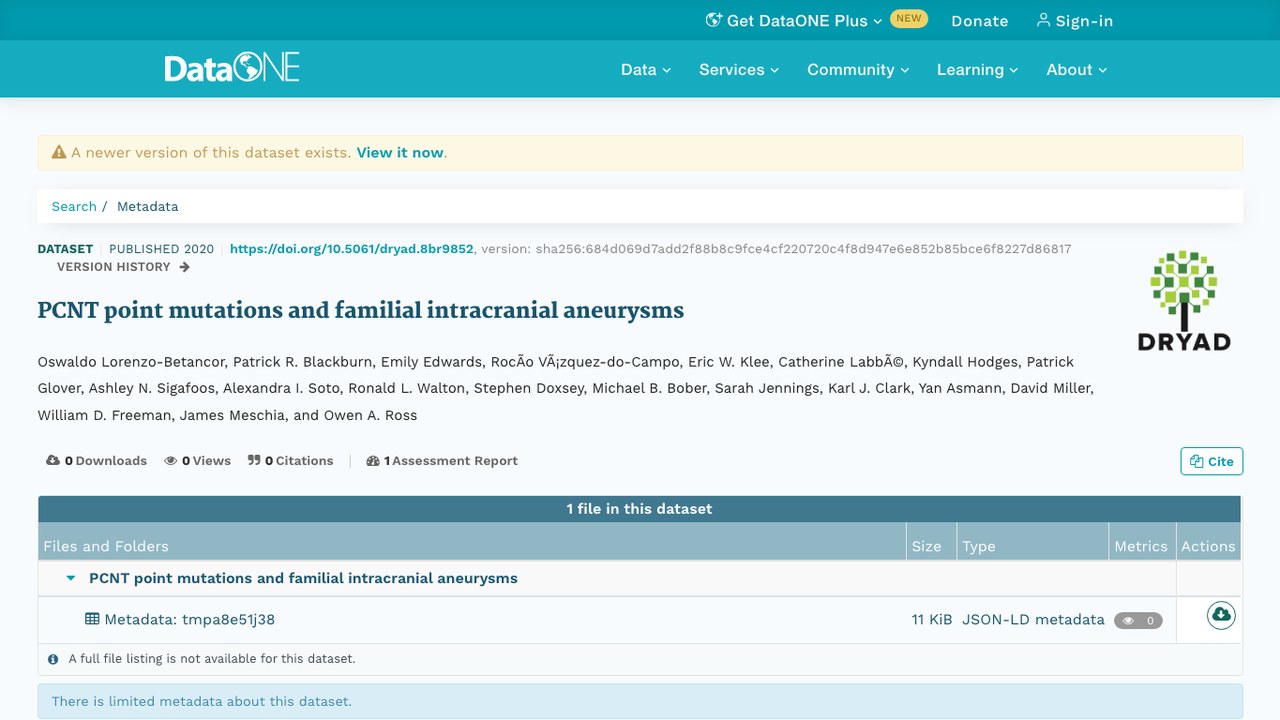Click the Donate link

(x=980, y=20)
